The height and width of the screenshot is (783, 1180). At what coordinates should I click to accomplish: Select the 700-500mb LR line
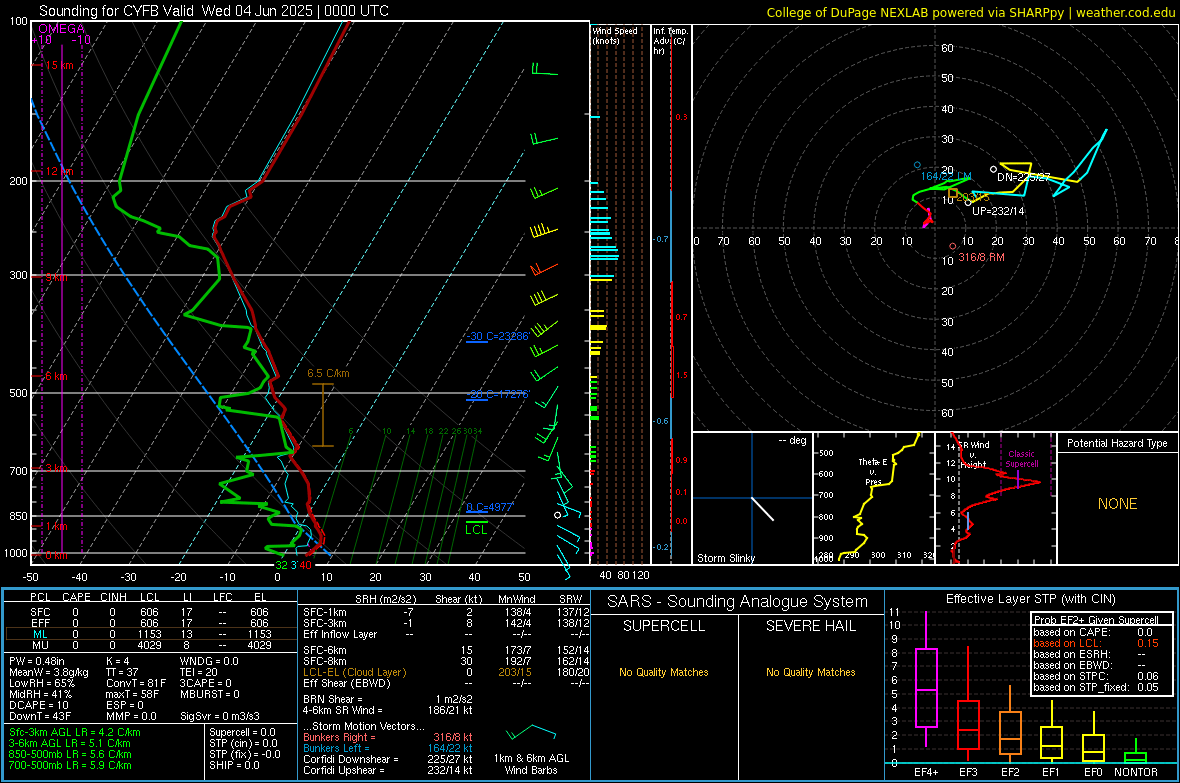coord(70,765)
